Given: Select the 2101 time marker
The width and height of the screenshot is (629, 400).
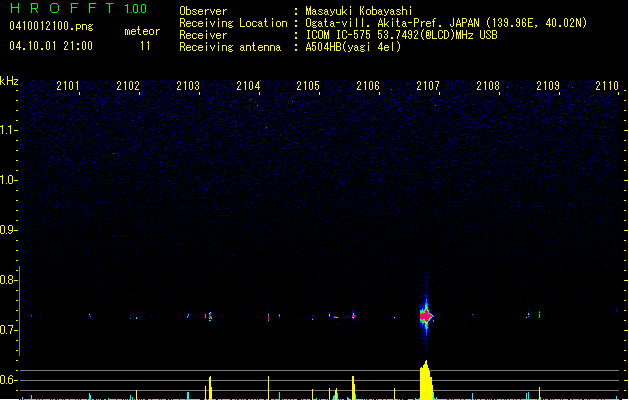Looking at the screenshot, I should pyautogui.click(x=68, y=86).
